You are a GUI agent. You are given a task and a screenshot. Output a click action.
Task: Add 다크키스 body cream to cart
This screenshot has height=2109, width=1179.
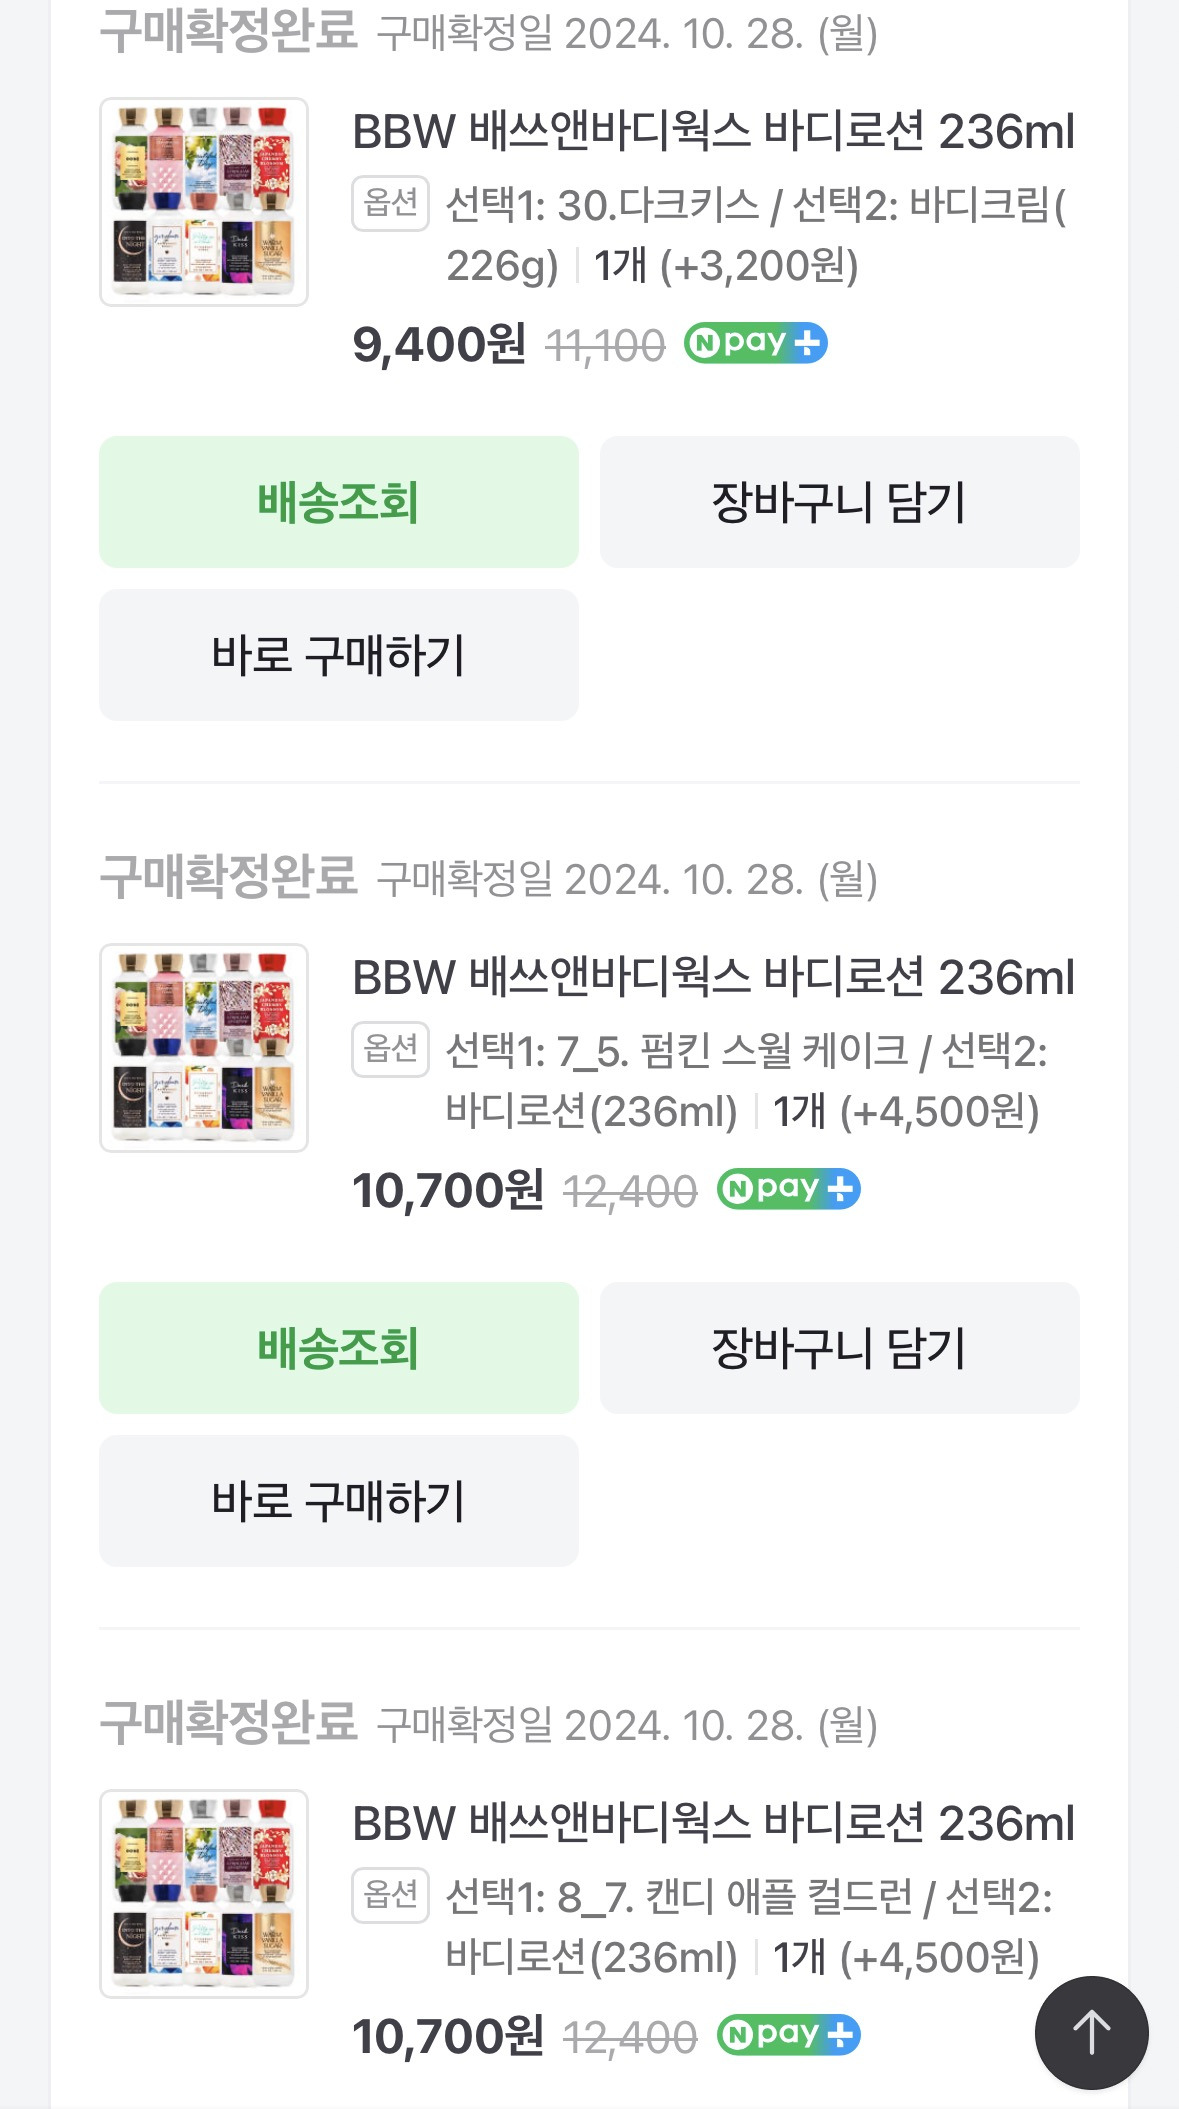[x=839, y=502]
